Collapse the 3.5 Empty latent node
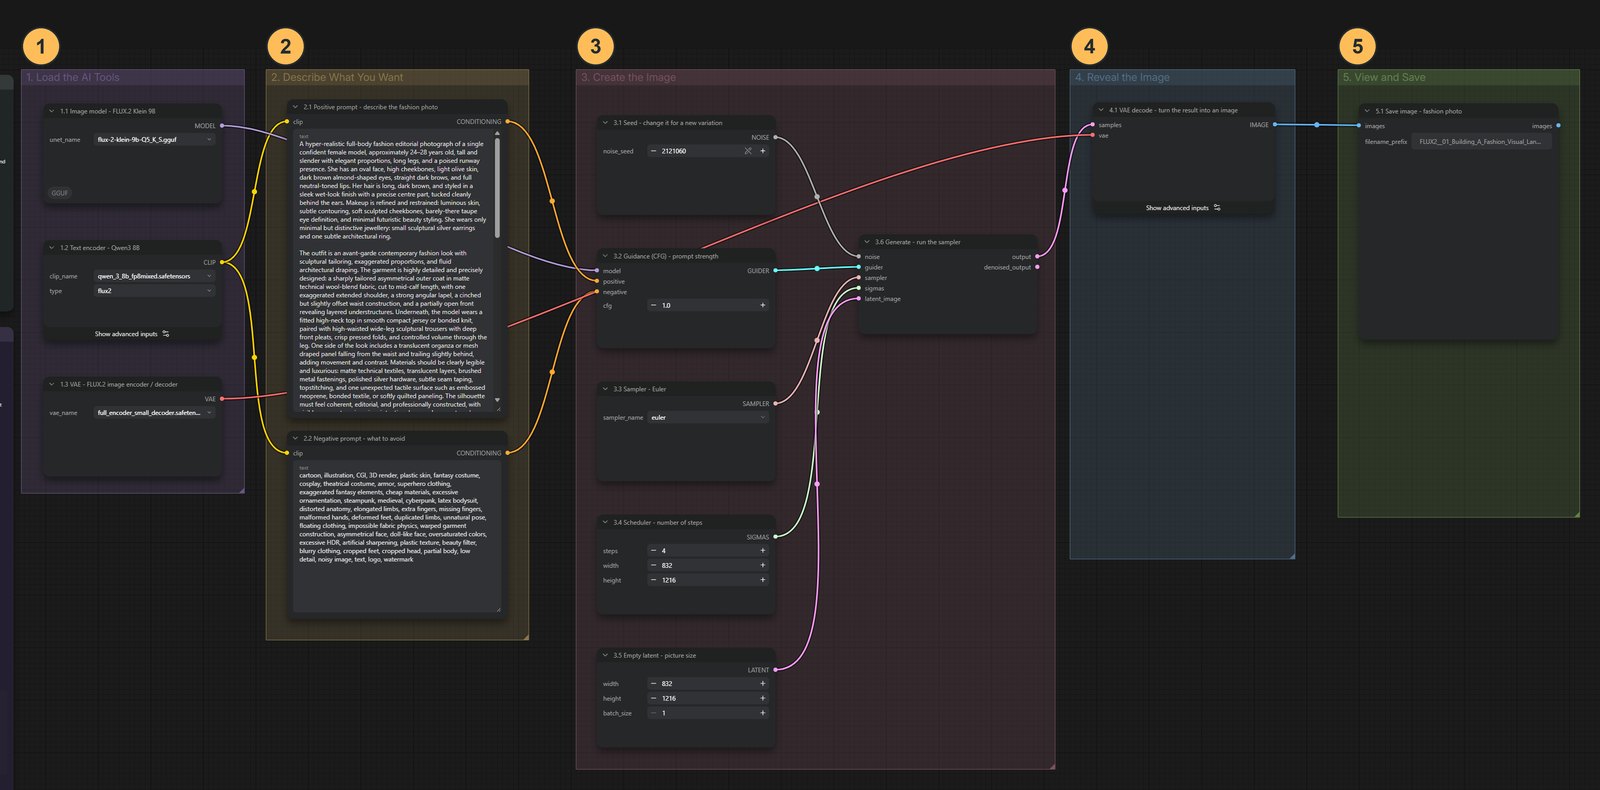Image resolution: width=1600 pixels, height=790 pixels. (x=605, y=655)
